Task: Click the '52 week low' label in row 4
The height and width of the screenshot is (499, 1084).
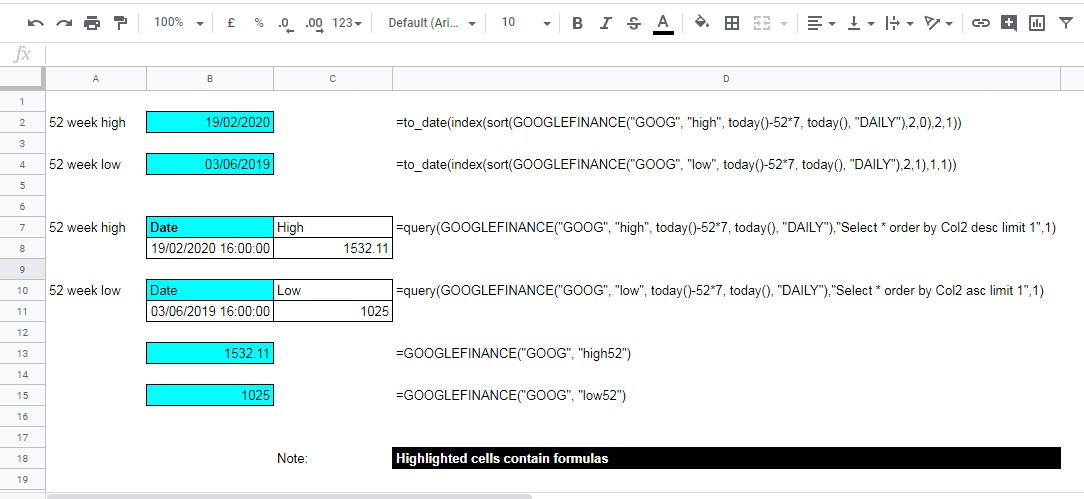Action: 84,164
